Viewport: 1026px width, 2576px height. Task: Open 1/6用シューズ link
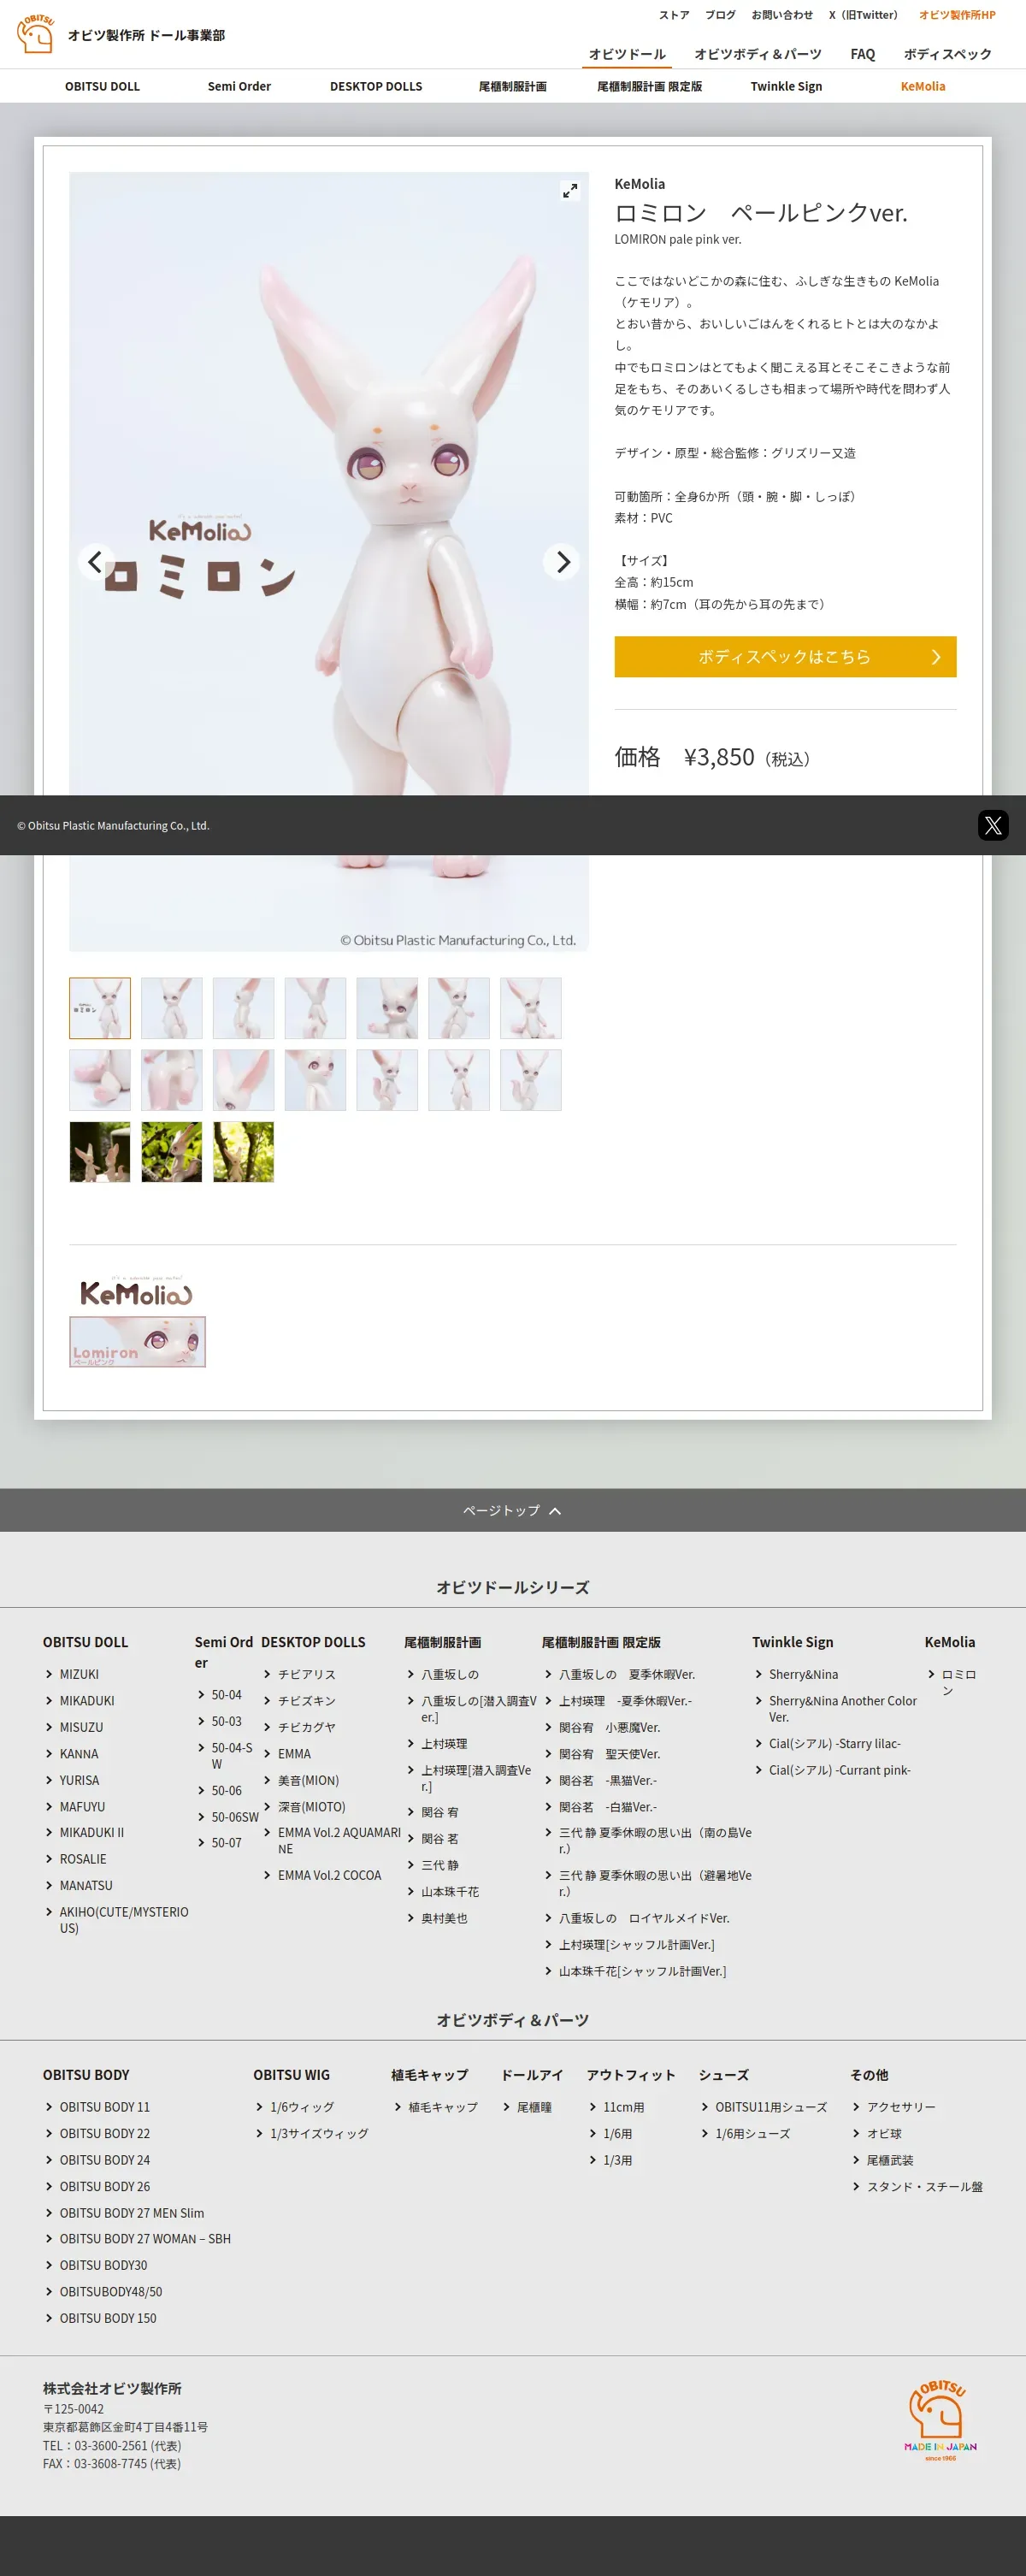click(x=752, y=2133)
